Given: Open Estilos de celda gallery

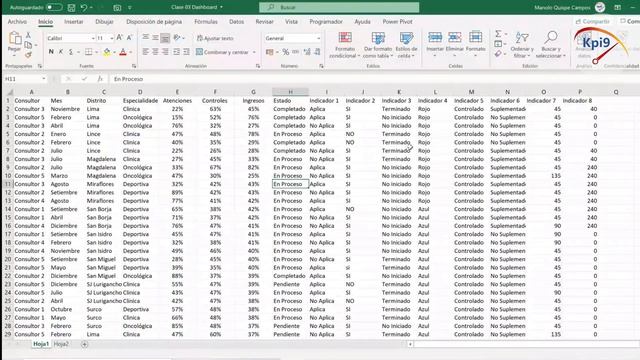Looking at the screenshot, I should (x=406, y=45).
